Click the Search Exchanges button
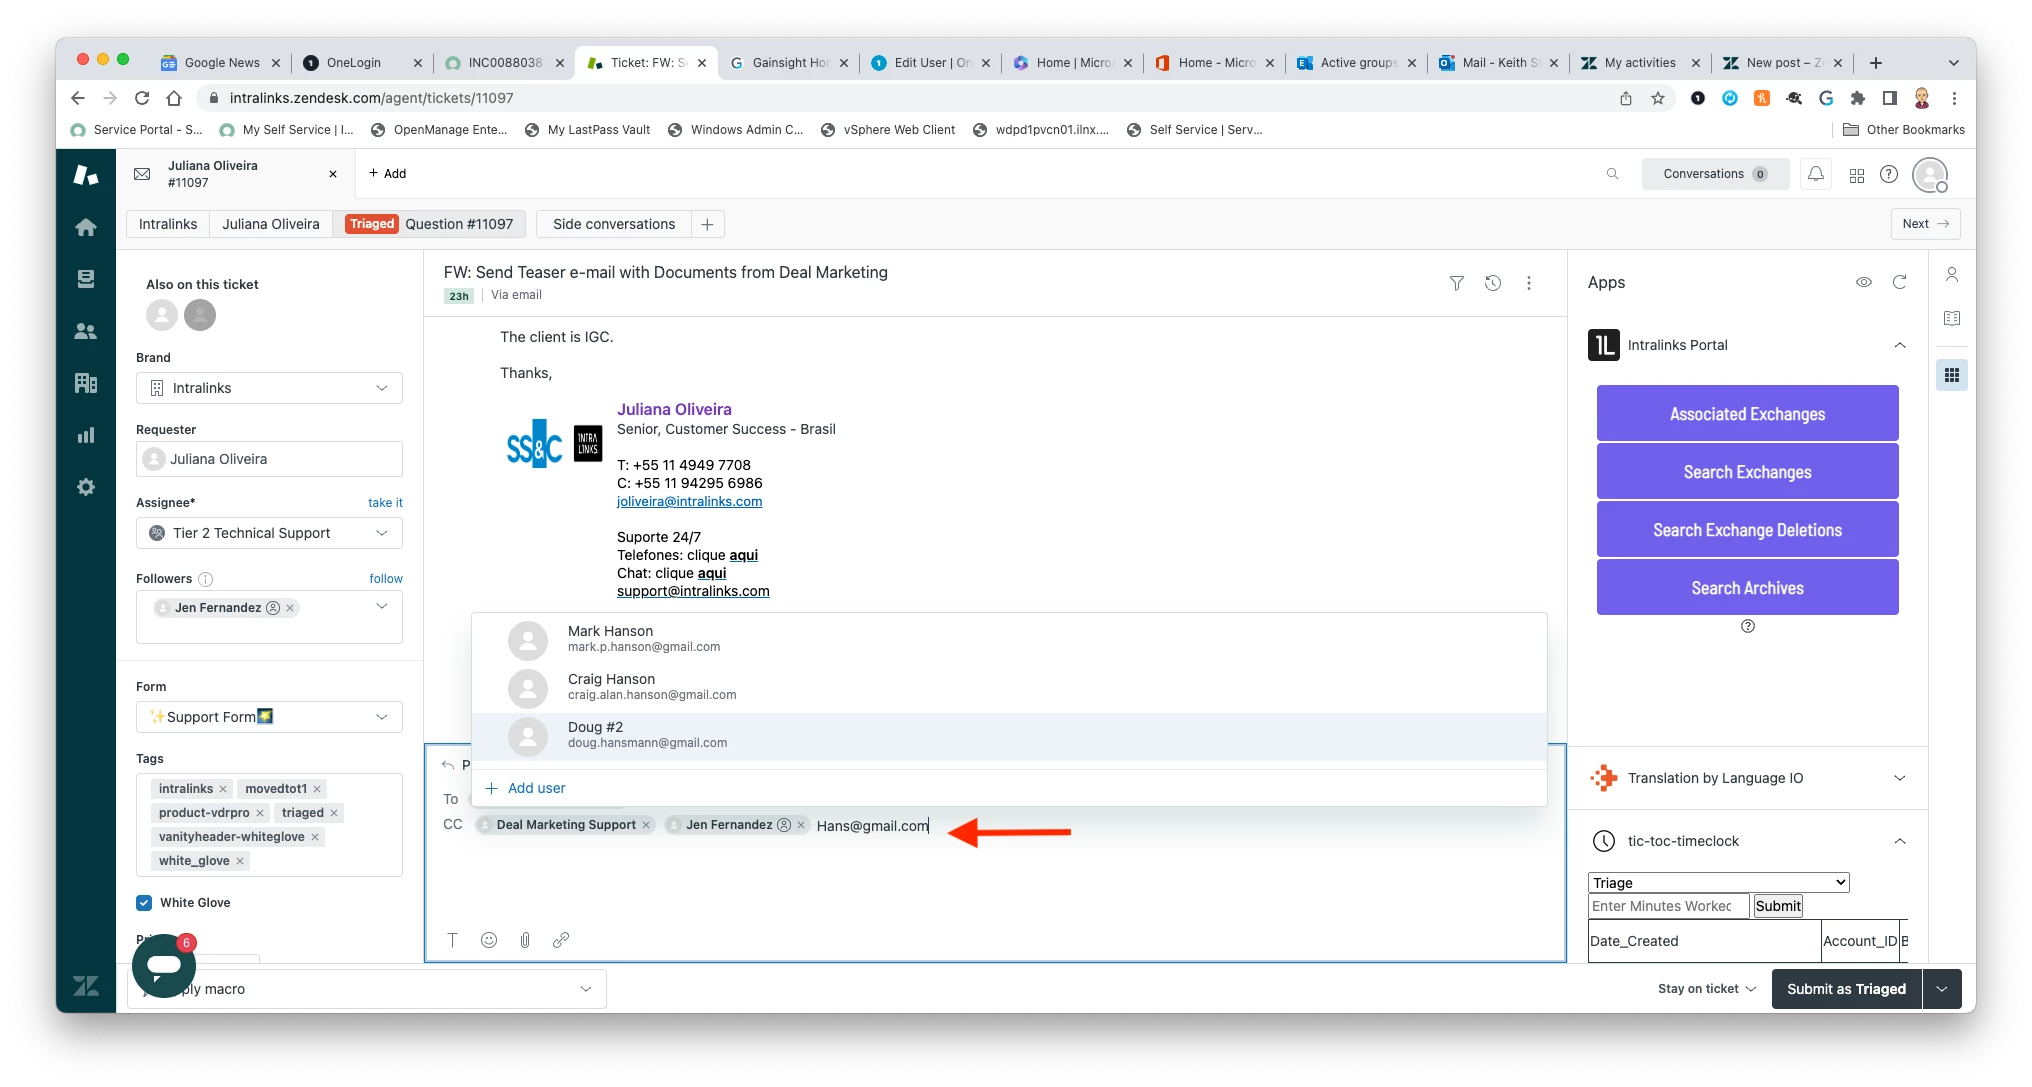 click(x=1747, y=472)
